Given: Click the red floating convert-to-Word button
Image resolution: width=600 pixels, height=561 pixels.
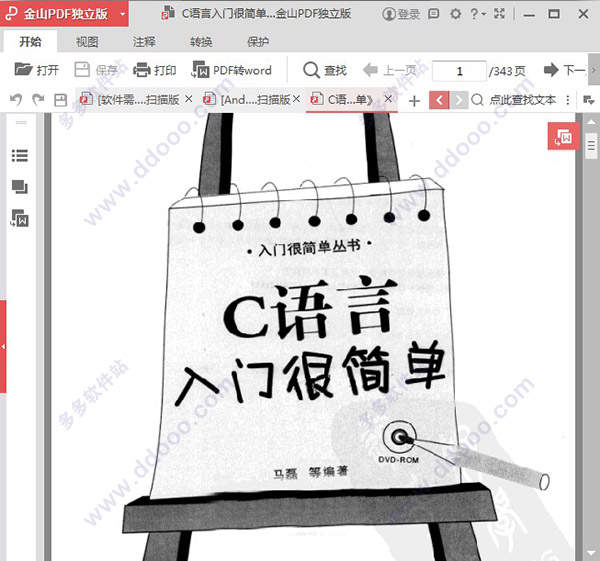Looking at the screenshot, I should point(563,136).
